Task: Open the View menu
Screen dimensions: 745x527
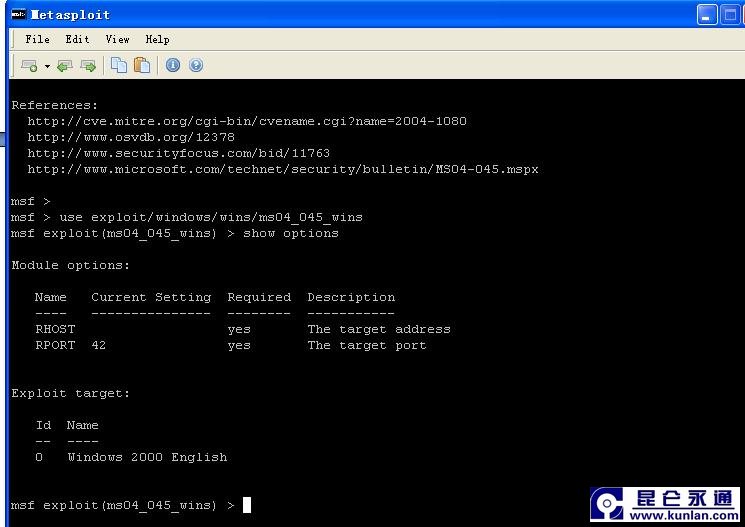Action: click(x=117, y=39)
